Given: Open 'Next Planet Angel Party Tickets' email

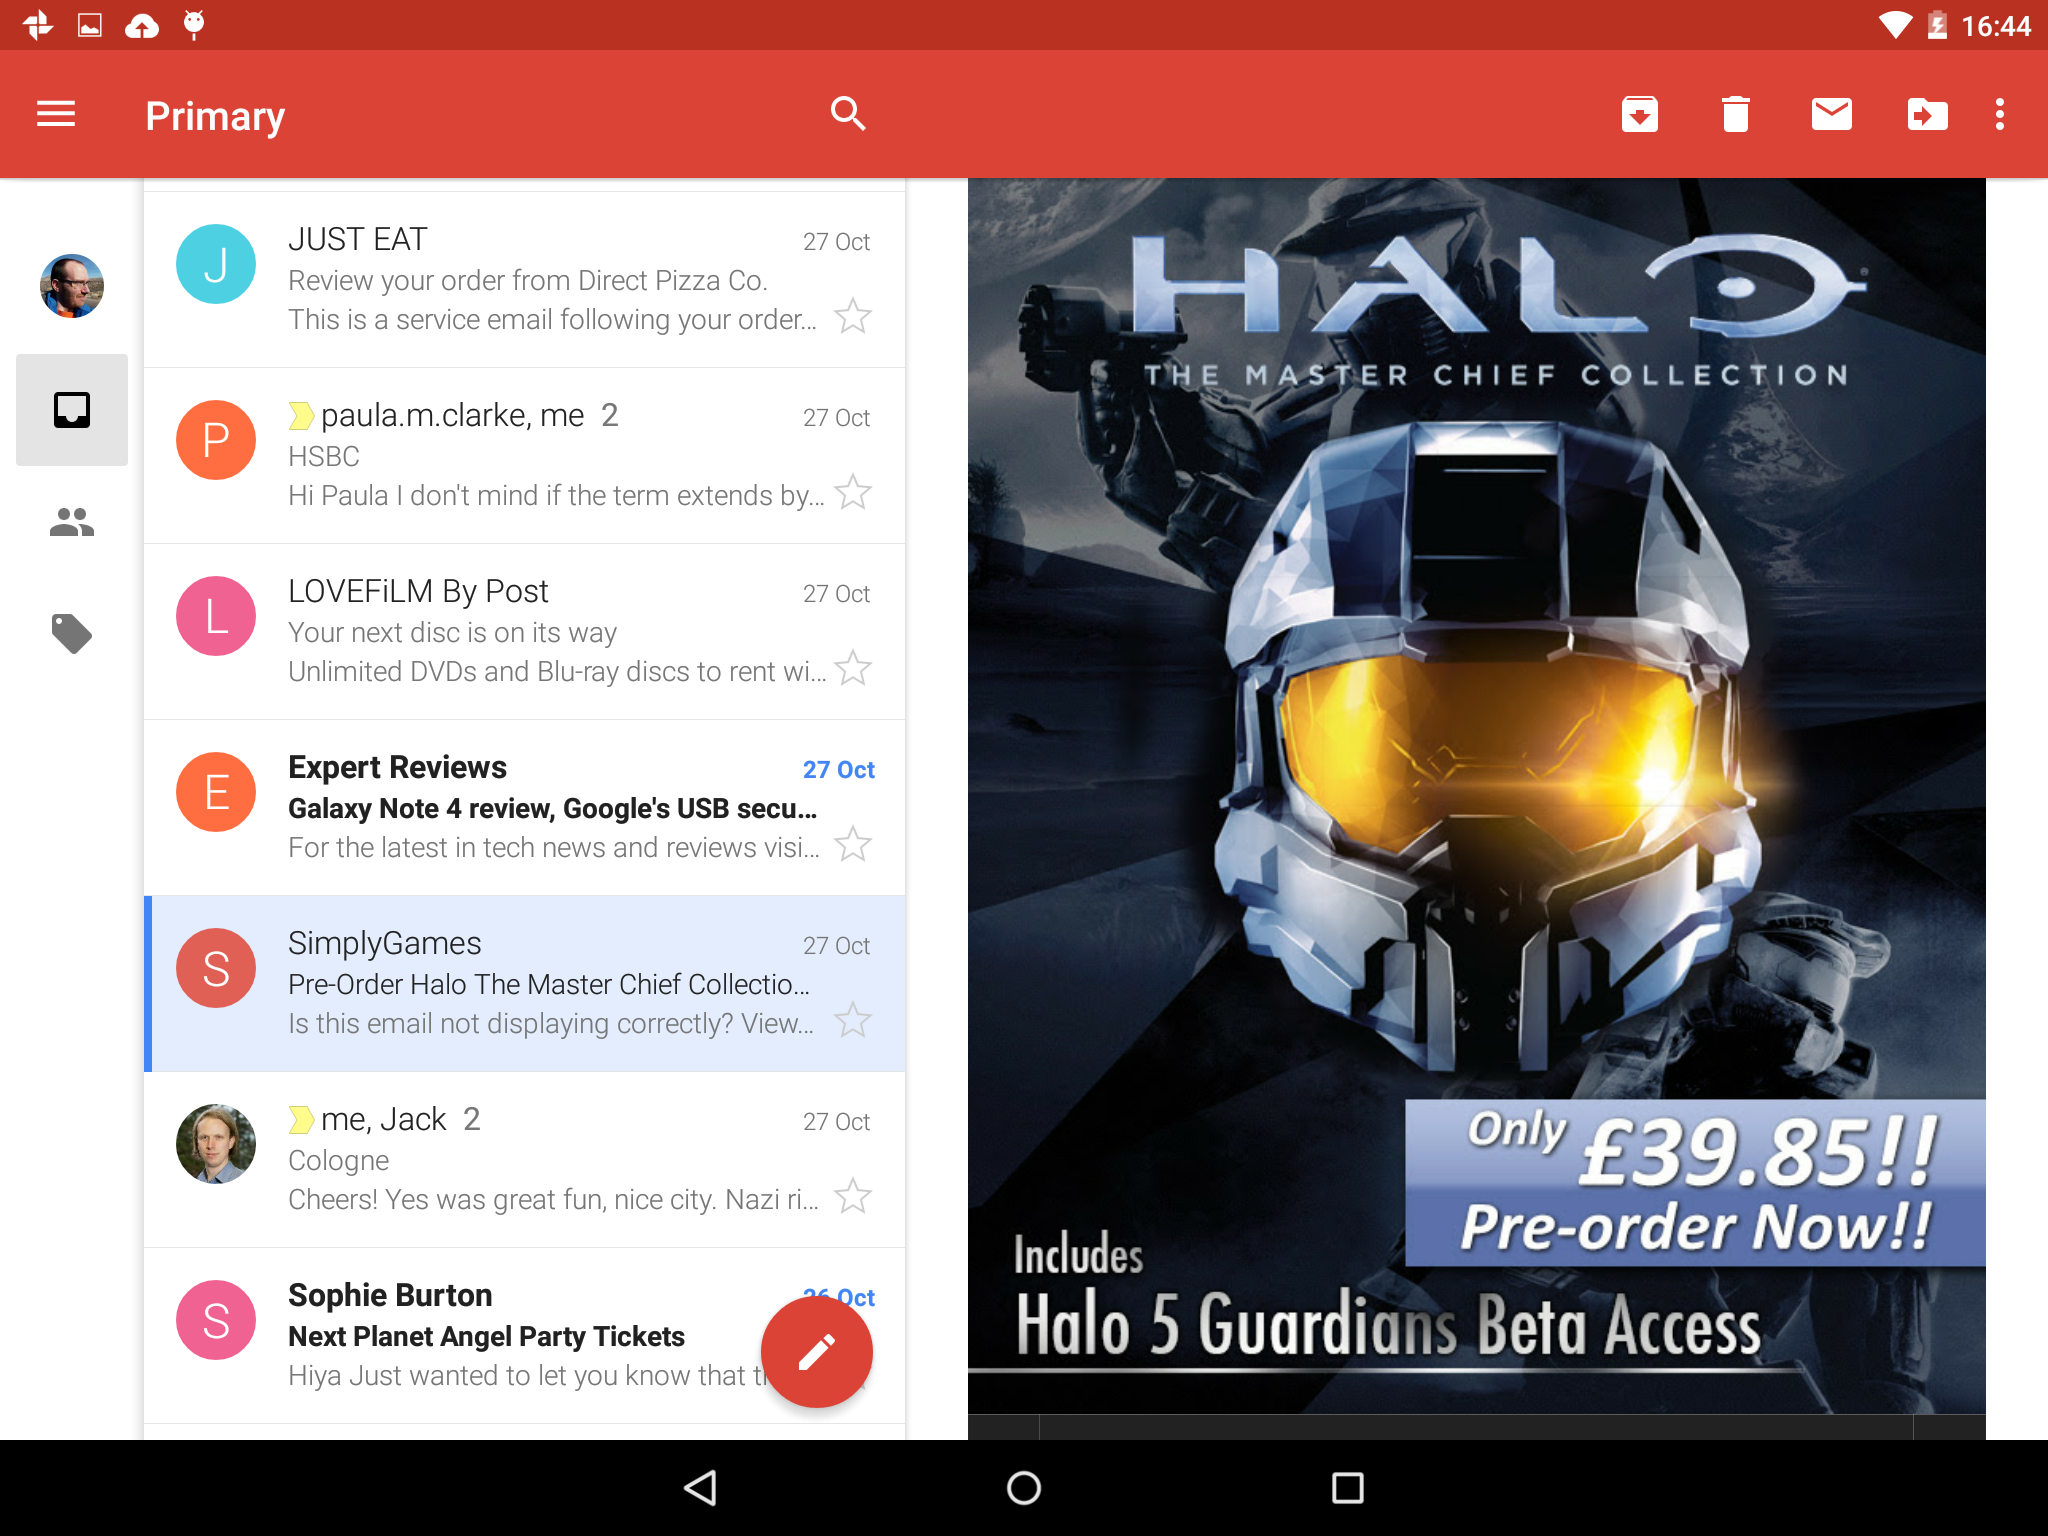Looking at the screenshot, I should (486, 1337).
